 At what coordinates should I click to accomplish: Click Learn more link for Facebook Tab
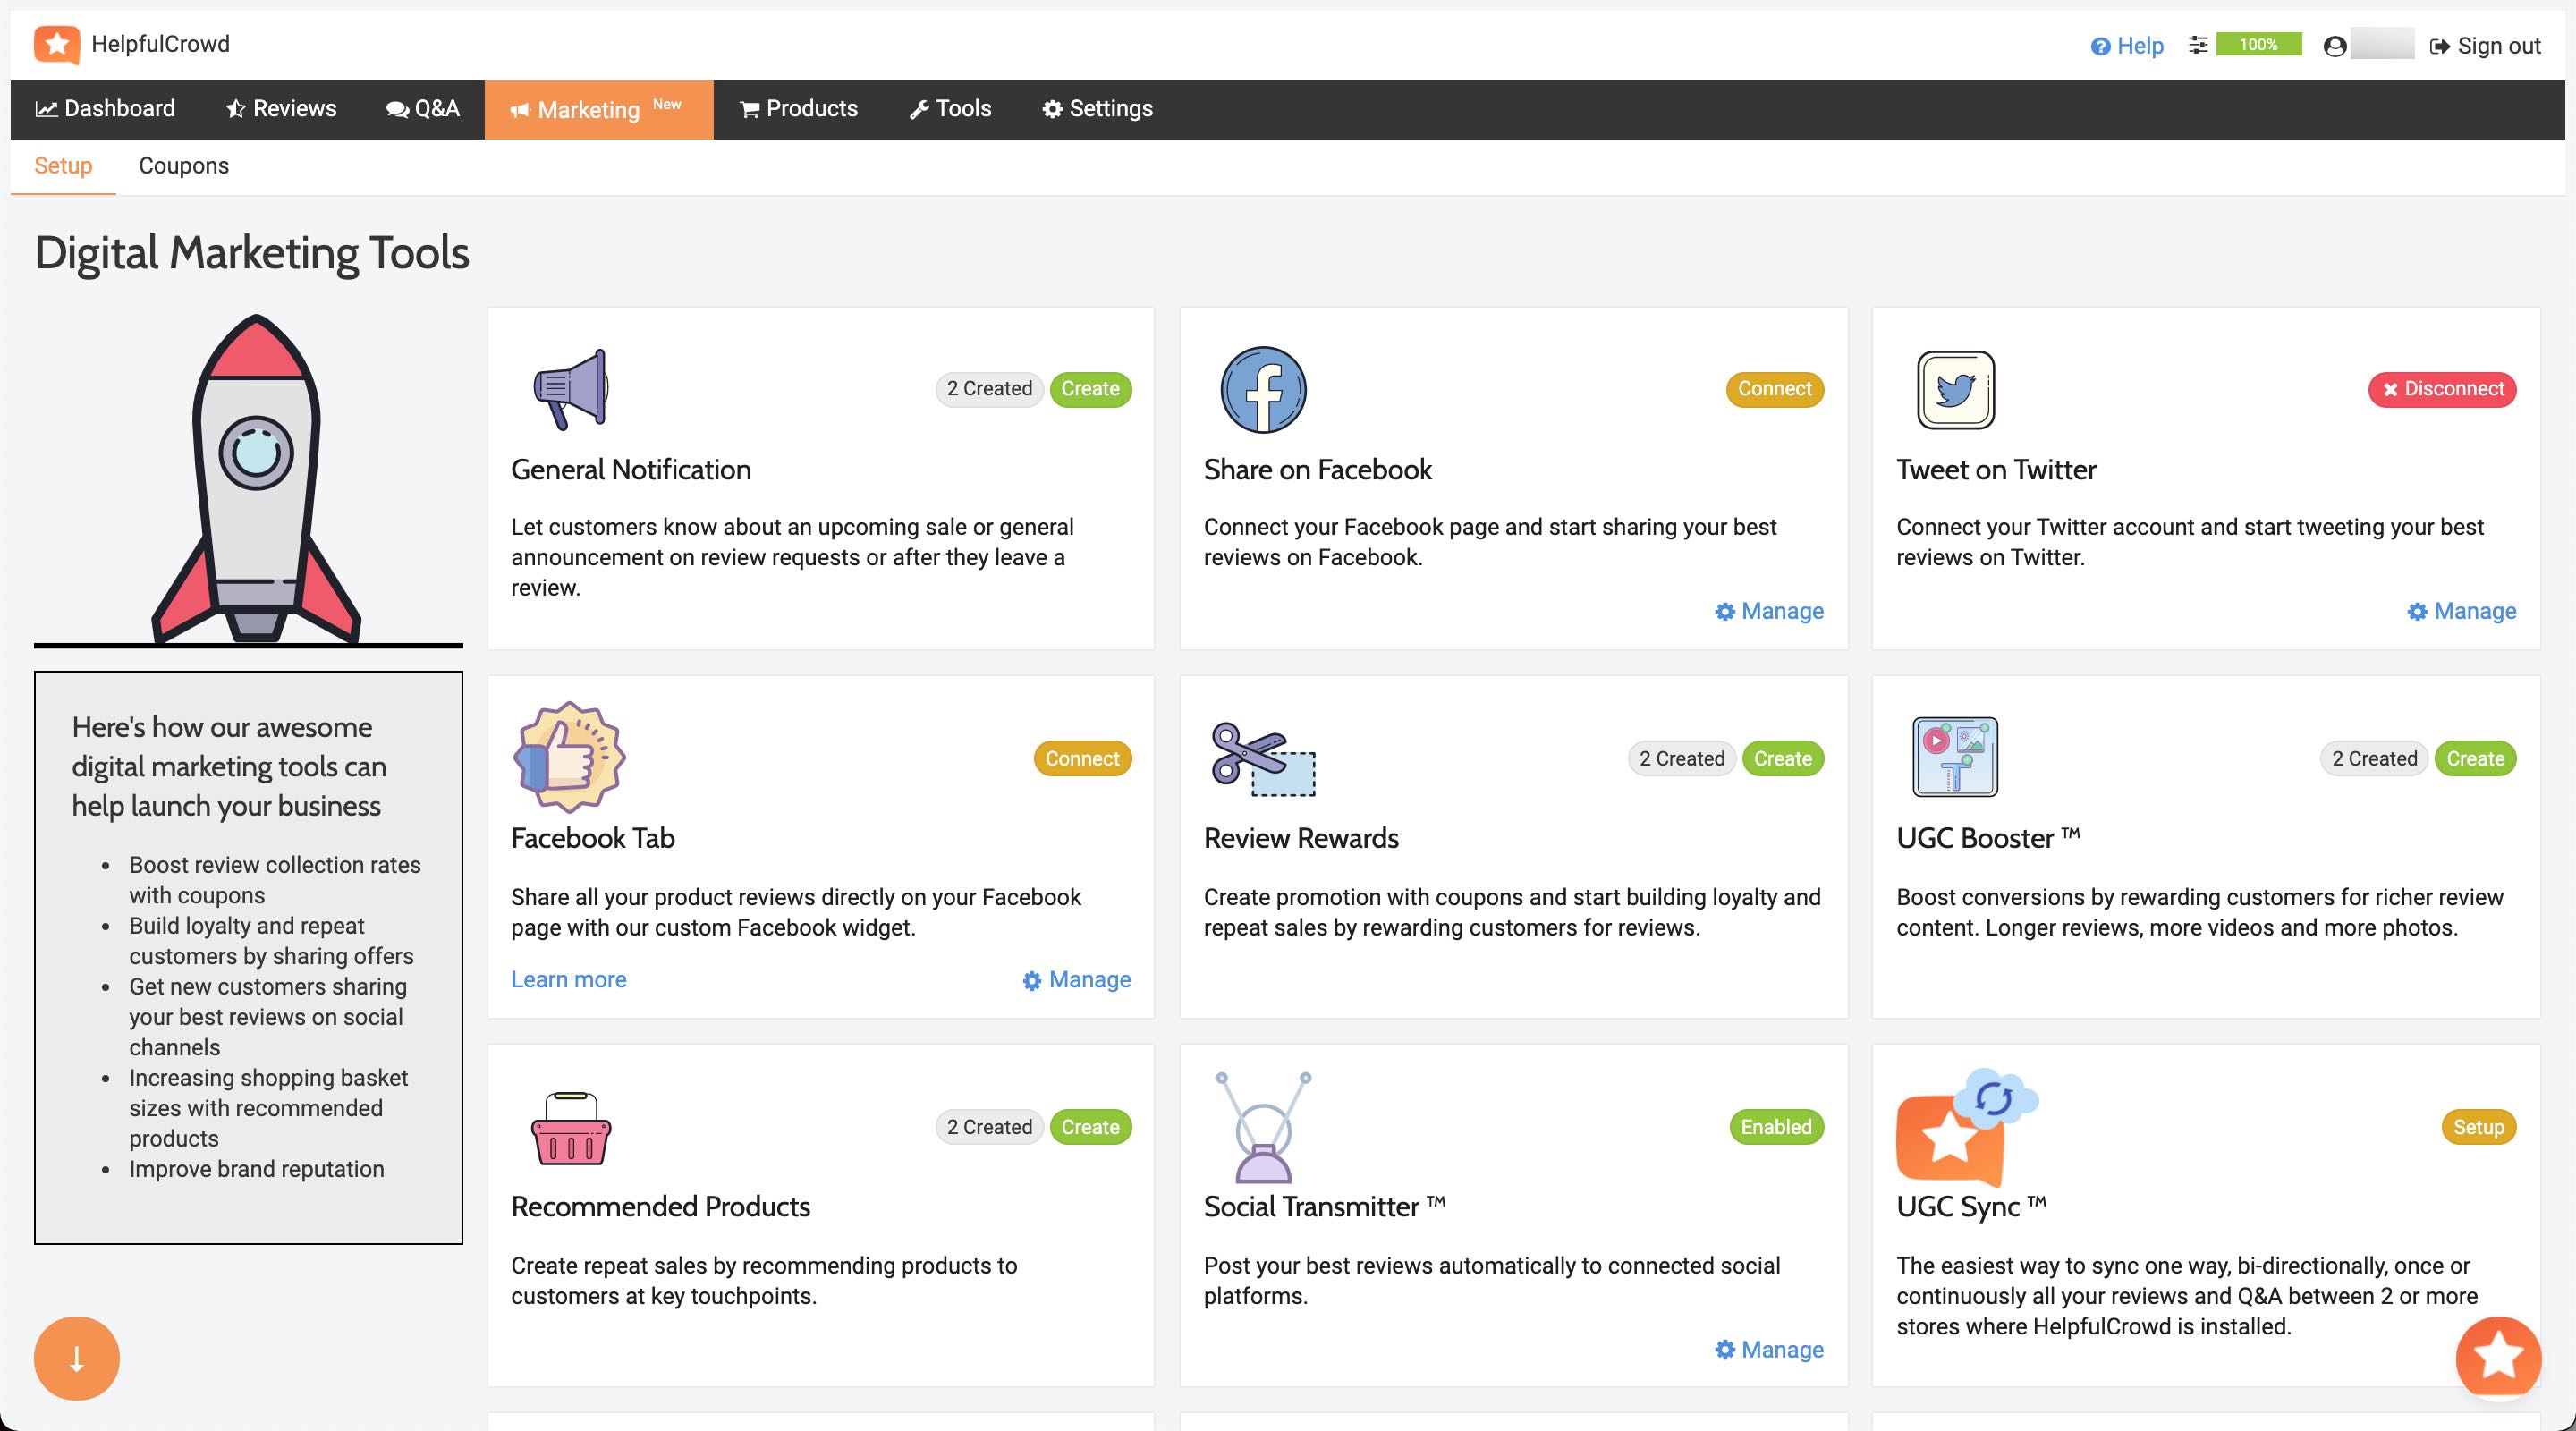567,980
